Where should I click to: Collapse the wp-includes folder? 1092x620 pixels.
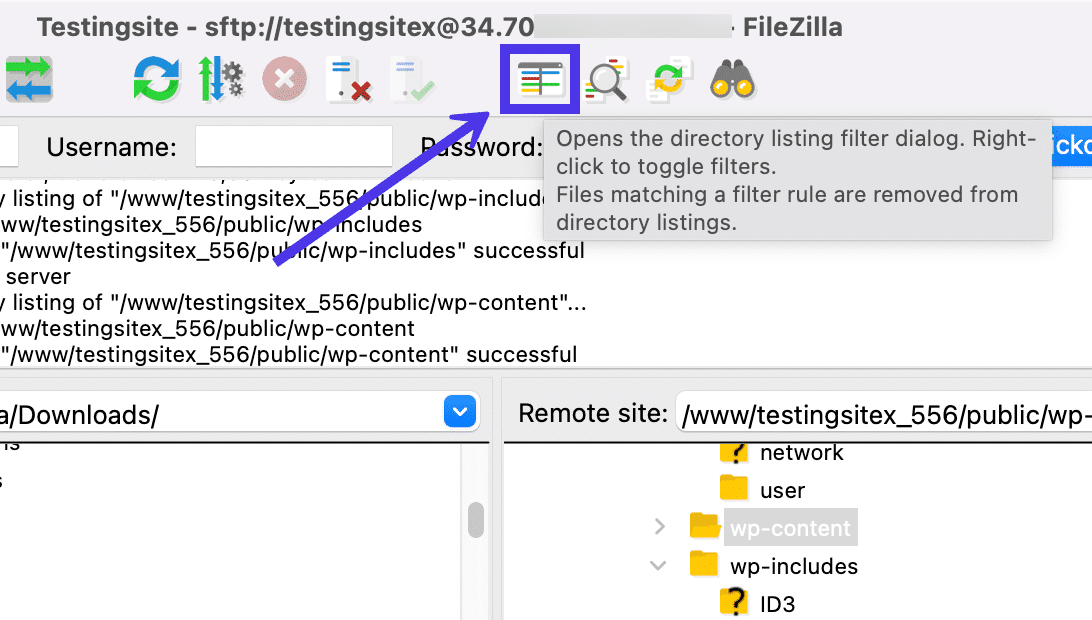[658, 565]
